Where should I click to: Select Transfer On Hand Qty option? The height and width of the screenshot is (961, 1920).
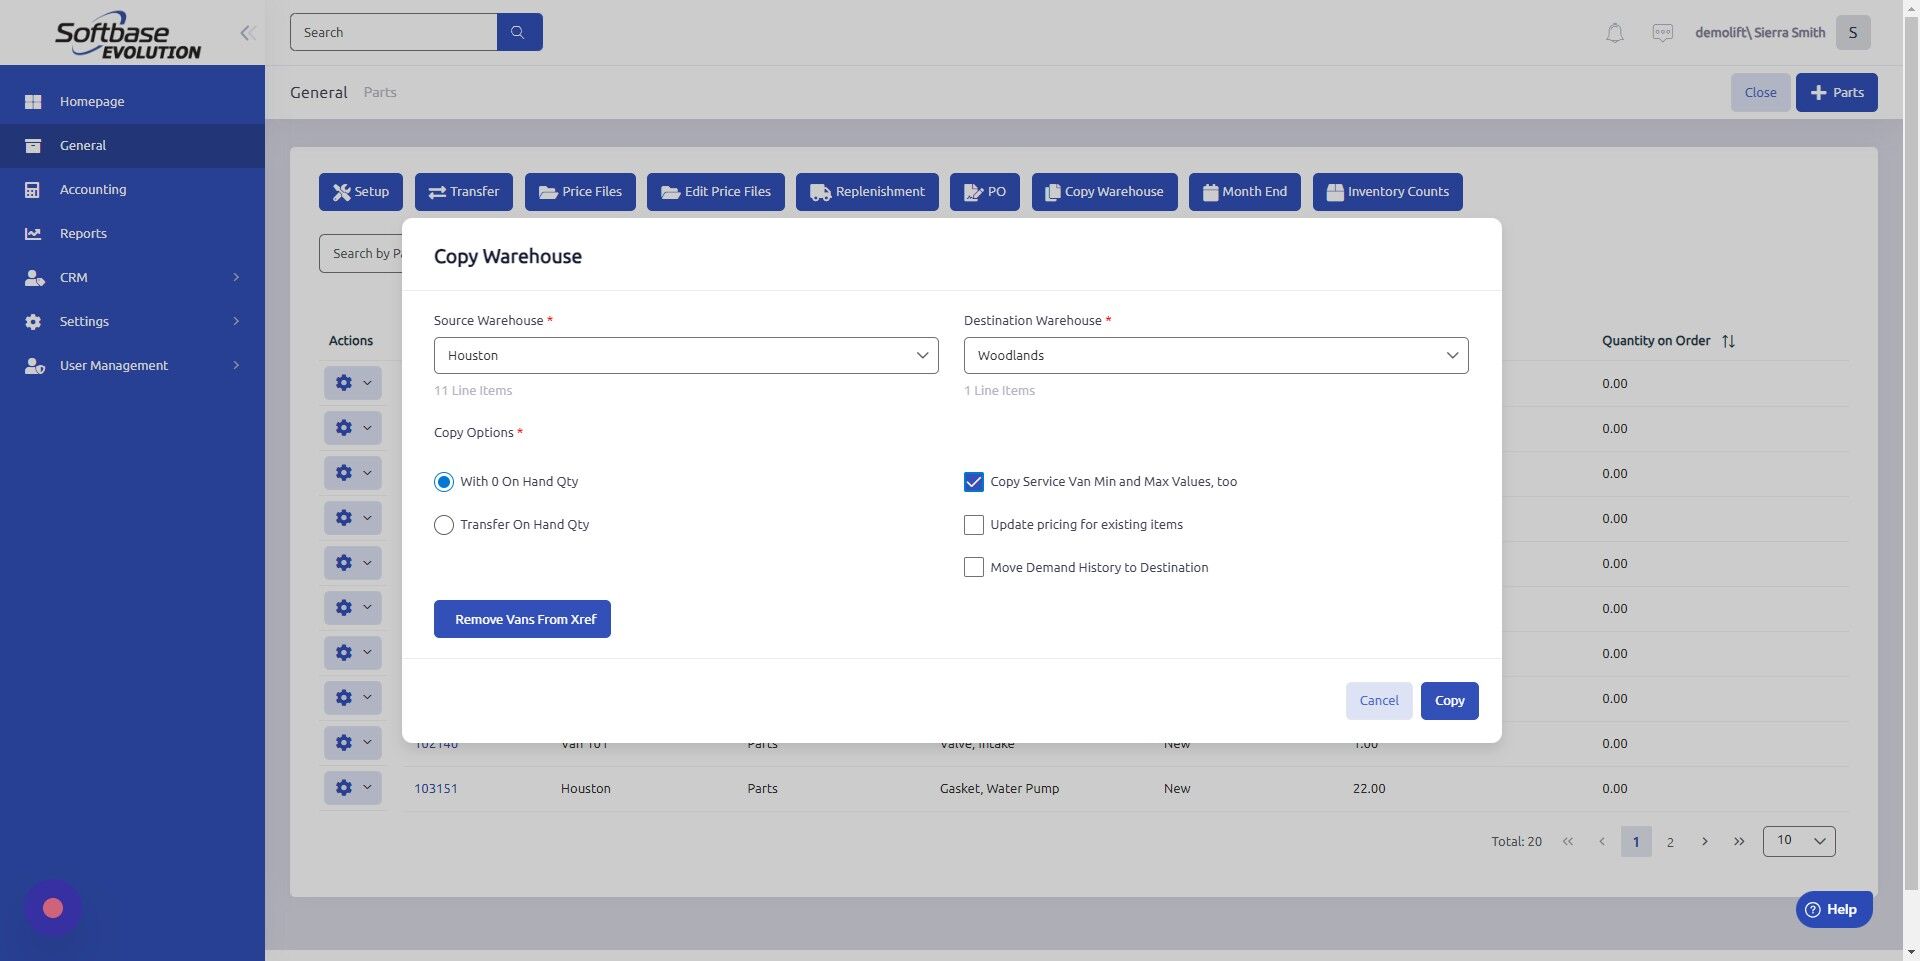click(x=444, y=525)
